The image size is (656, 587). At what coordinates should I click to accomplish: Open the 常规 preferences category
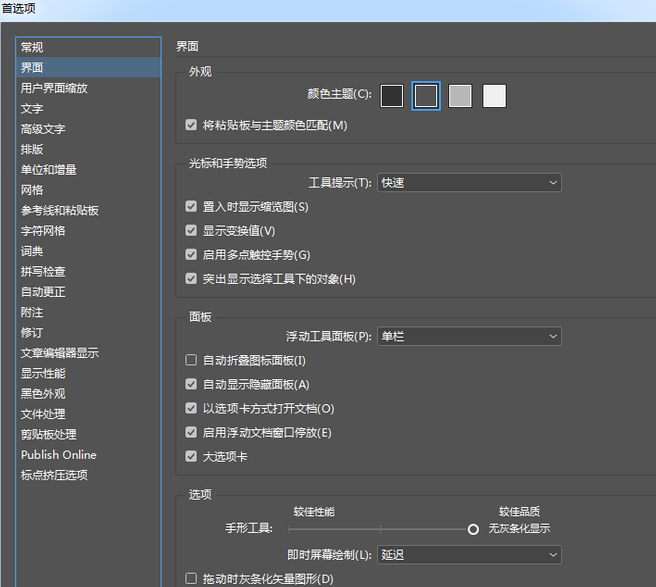click(32, 47)
